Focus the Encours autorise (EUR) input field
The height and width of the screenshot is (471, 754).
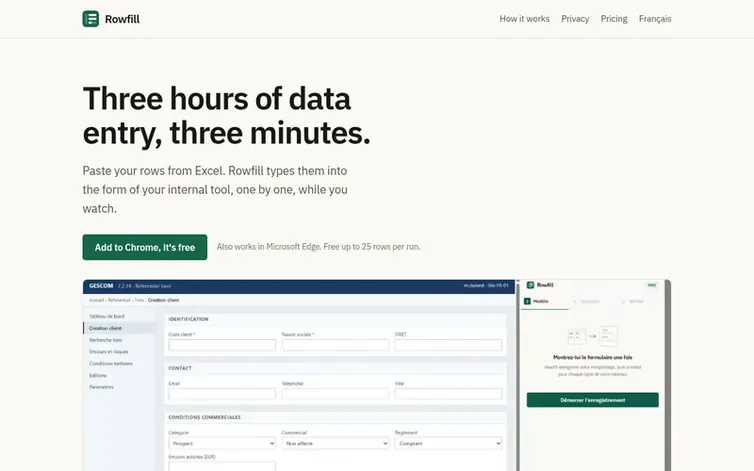[x=222, y=466]
